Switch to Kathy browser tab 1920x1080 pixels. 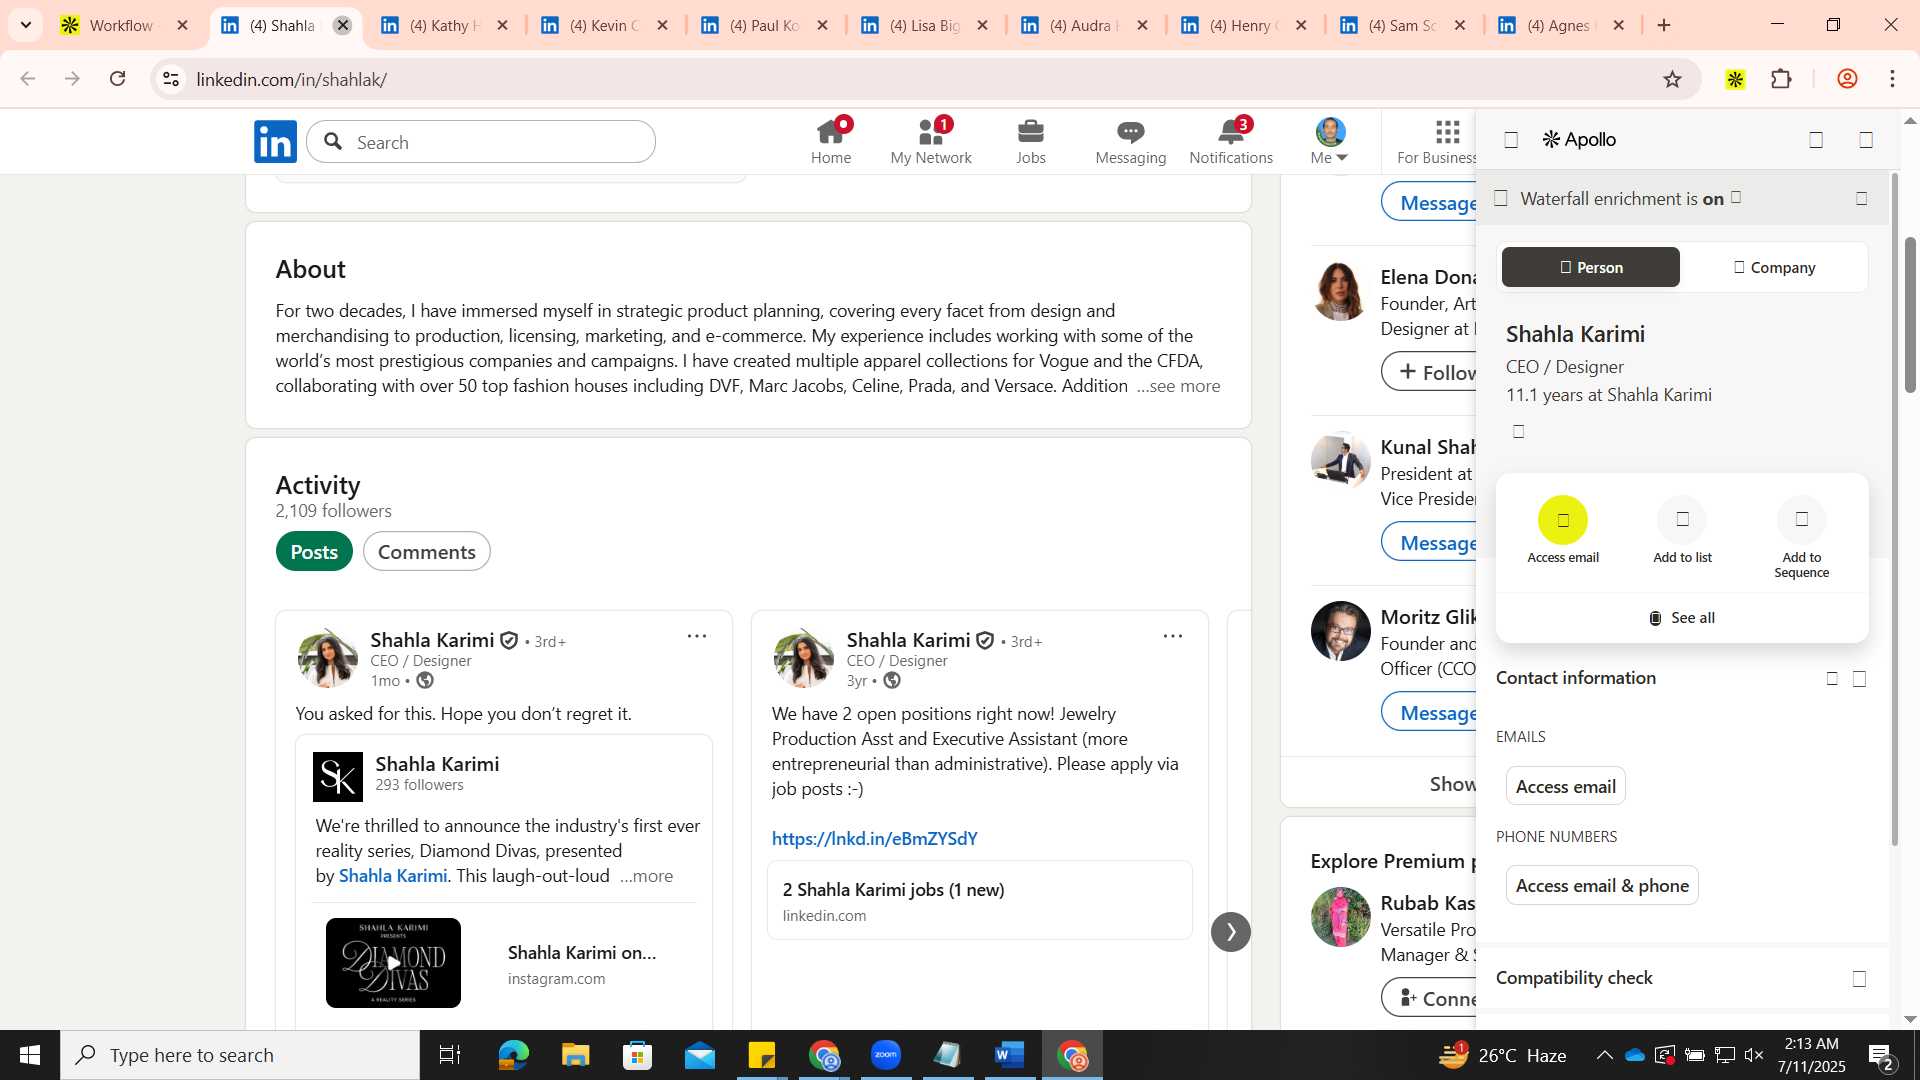tap(444, 25)
